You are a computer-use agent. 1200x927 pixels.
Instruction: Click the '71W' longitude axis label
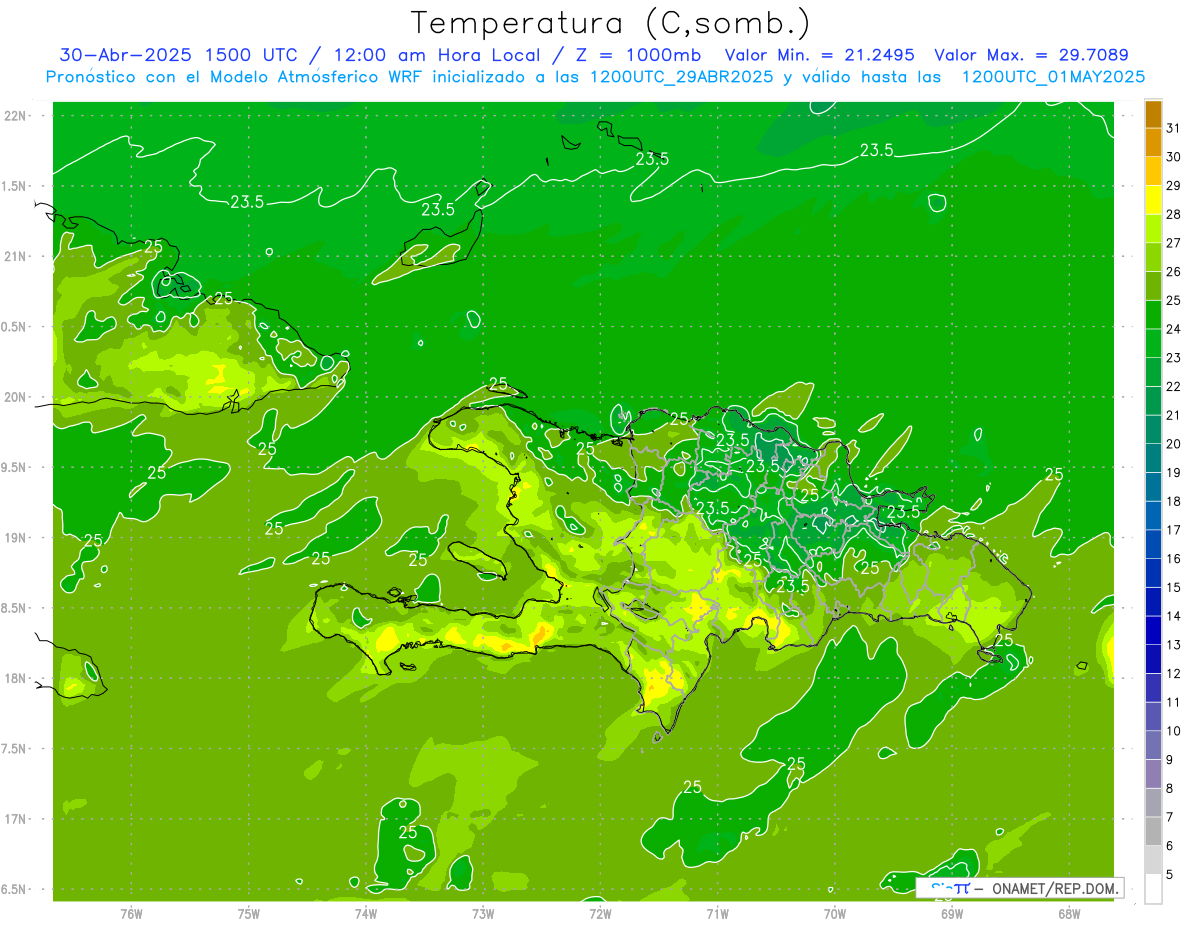(x=717, y=913)
